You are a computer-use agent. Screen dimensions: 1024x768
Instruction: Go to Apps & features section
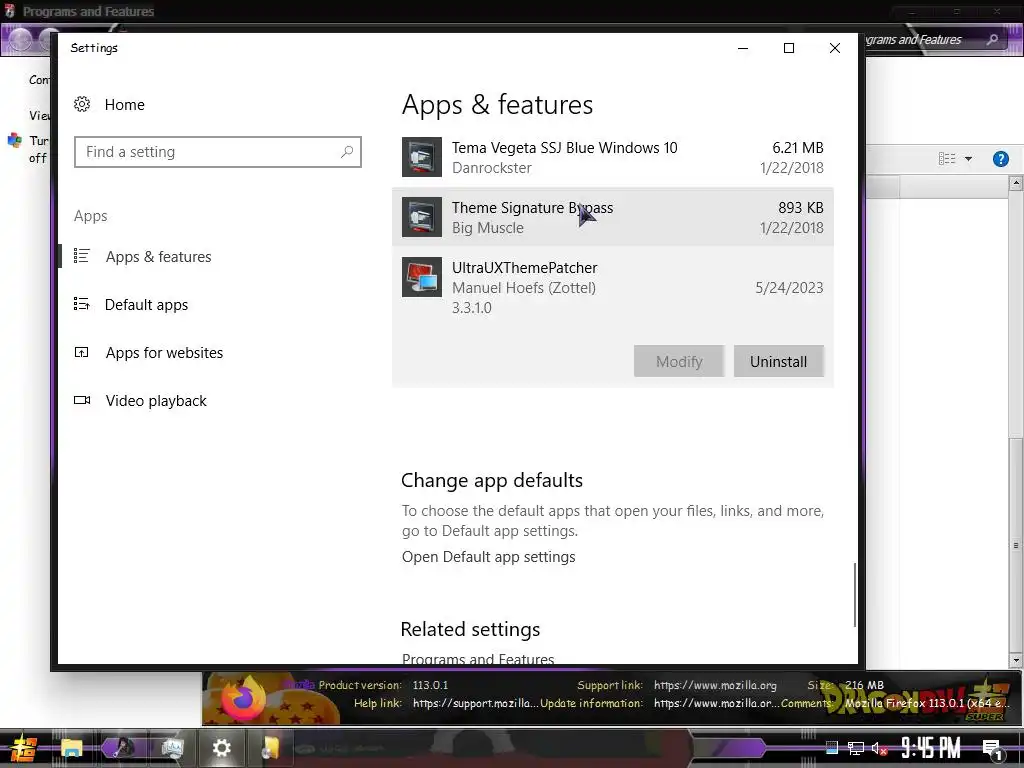click(x=159, y=257)
